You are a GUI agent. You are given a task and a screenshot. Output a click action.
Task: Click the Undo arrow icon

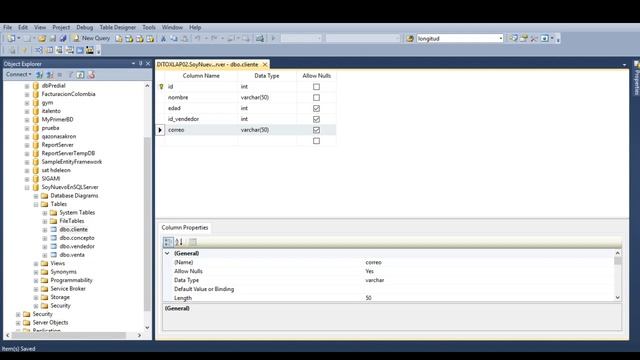197,38
